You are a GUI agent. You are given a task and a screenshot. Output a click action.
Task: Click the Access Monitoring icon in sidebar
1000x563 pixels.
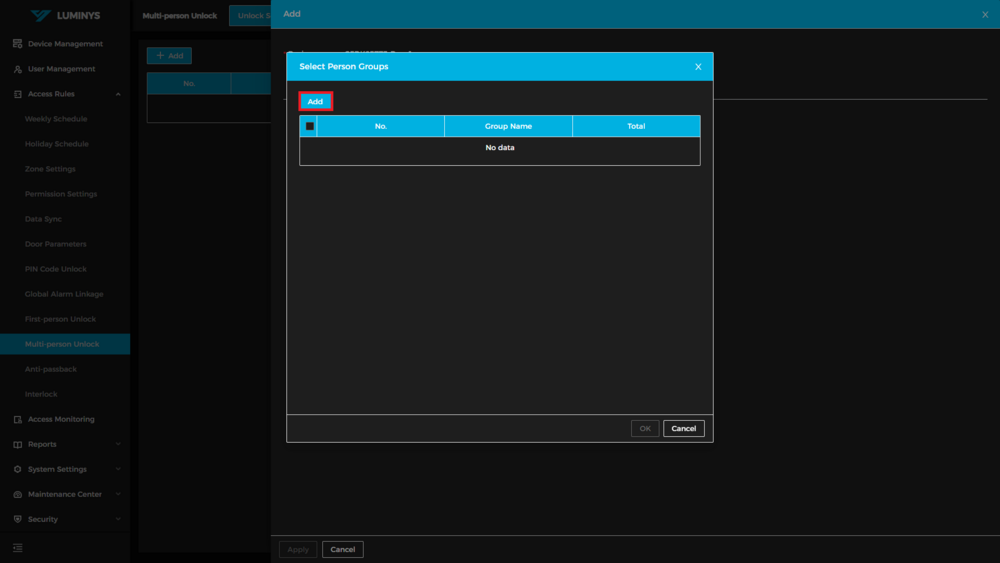pos(18,419)
